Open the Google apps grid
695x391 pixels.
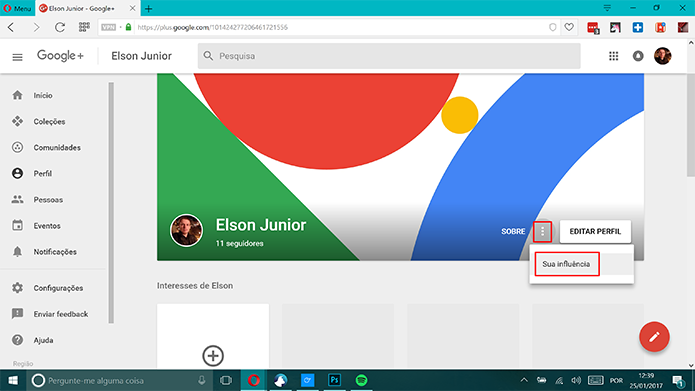[613, 56]
